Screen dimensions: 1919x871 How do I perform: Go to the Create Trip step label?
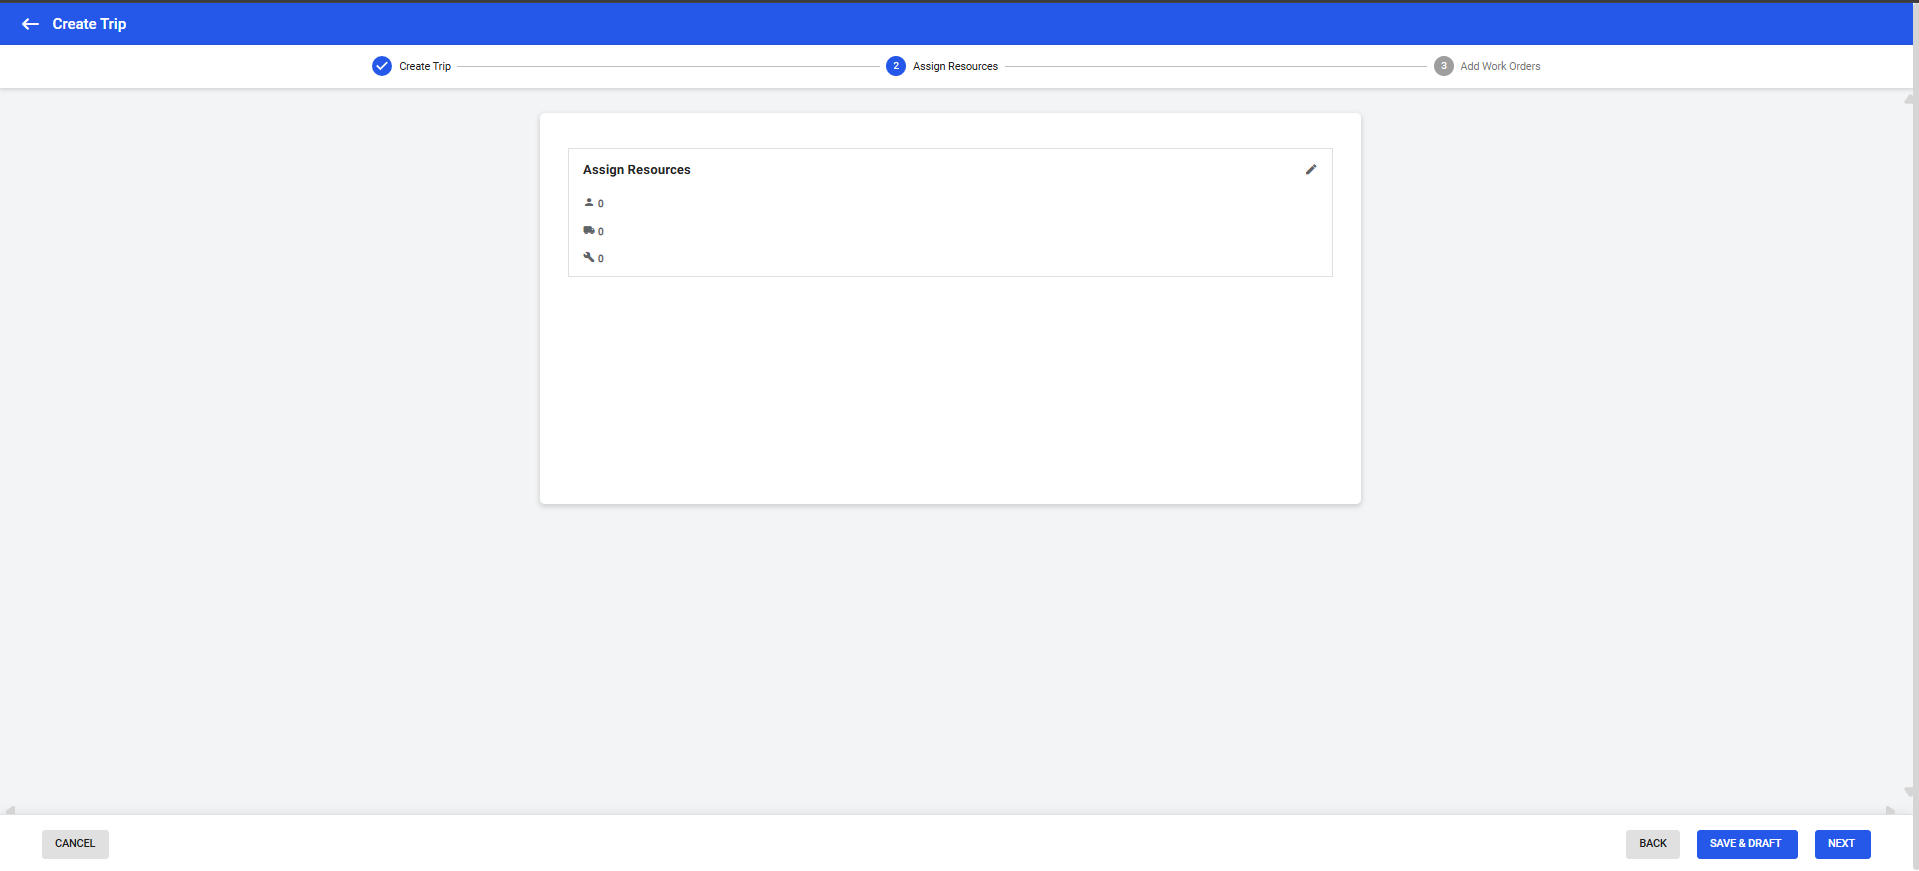click(425, 67)
